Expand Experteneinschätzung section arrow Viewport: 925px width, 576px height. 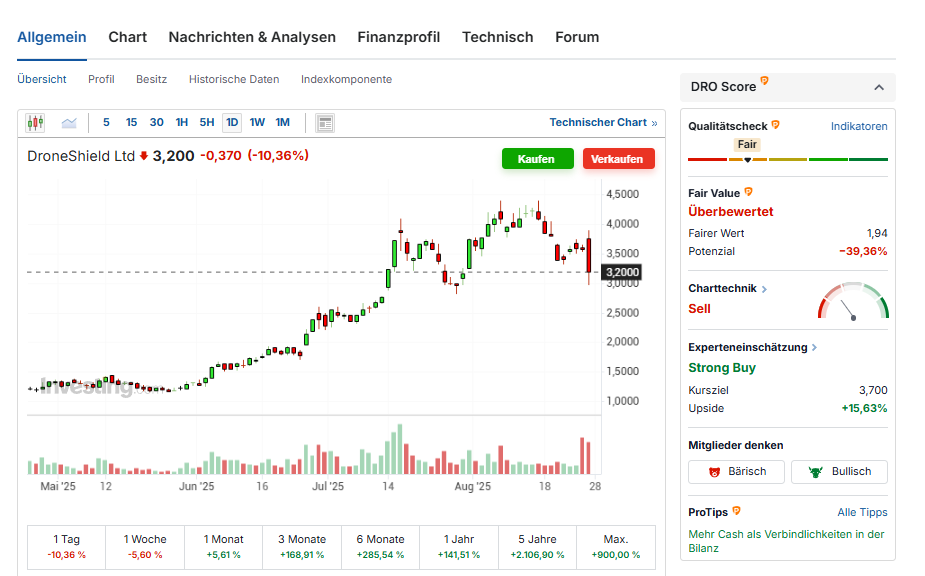click(x=814, y=348)
